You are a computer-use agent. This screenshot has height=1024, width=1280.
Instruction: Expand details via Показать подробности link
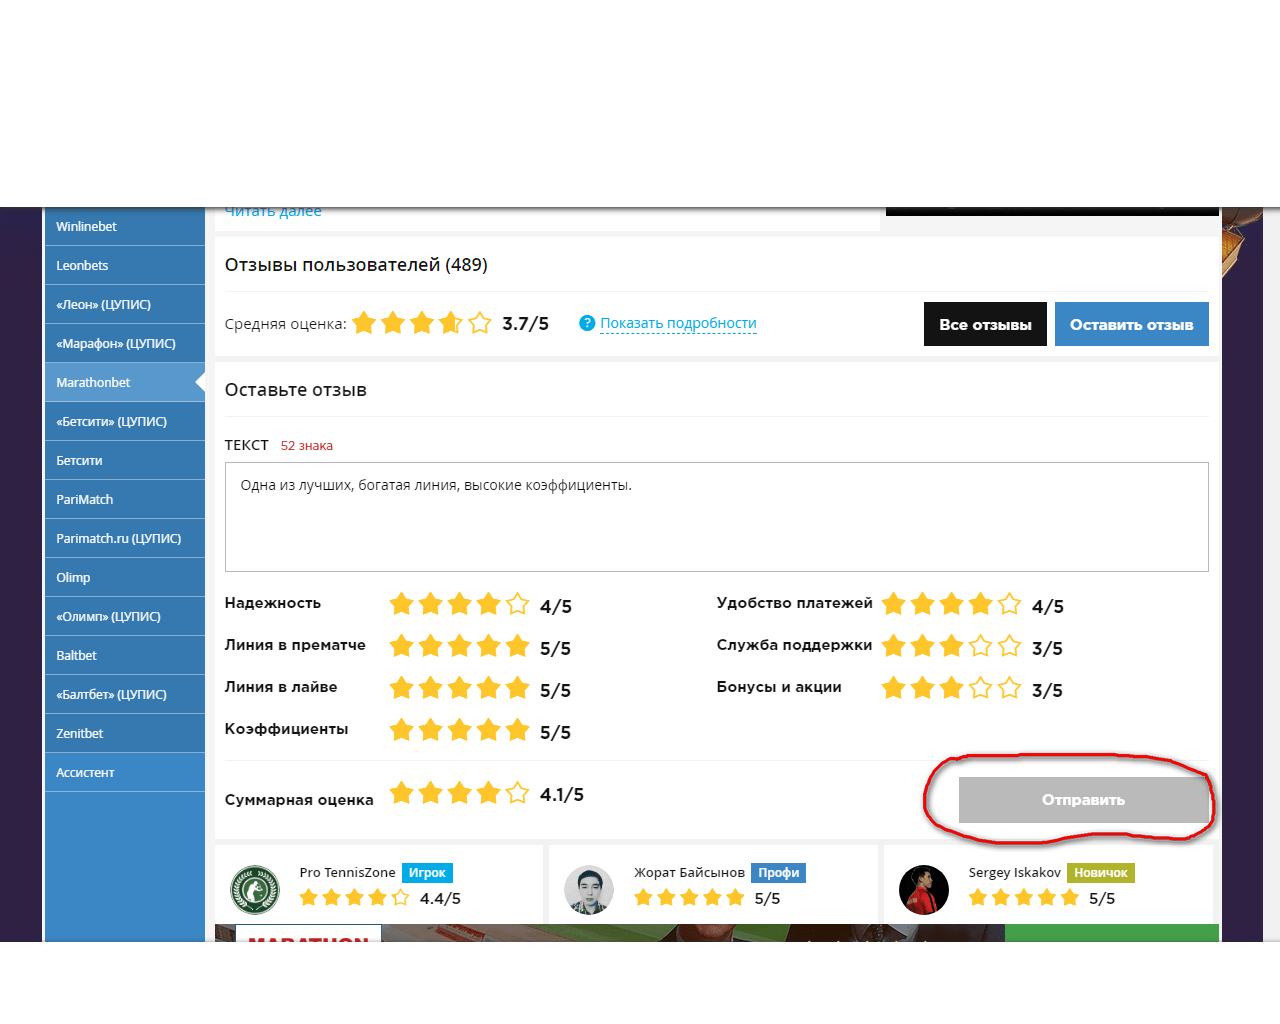point(678,323)
